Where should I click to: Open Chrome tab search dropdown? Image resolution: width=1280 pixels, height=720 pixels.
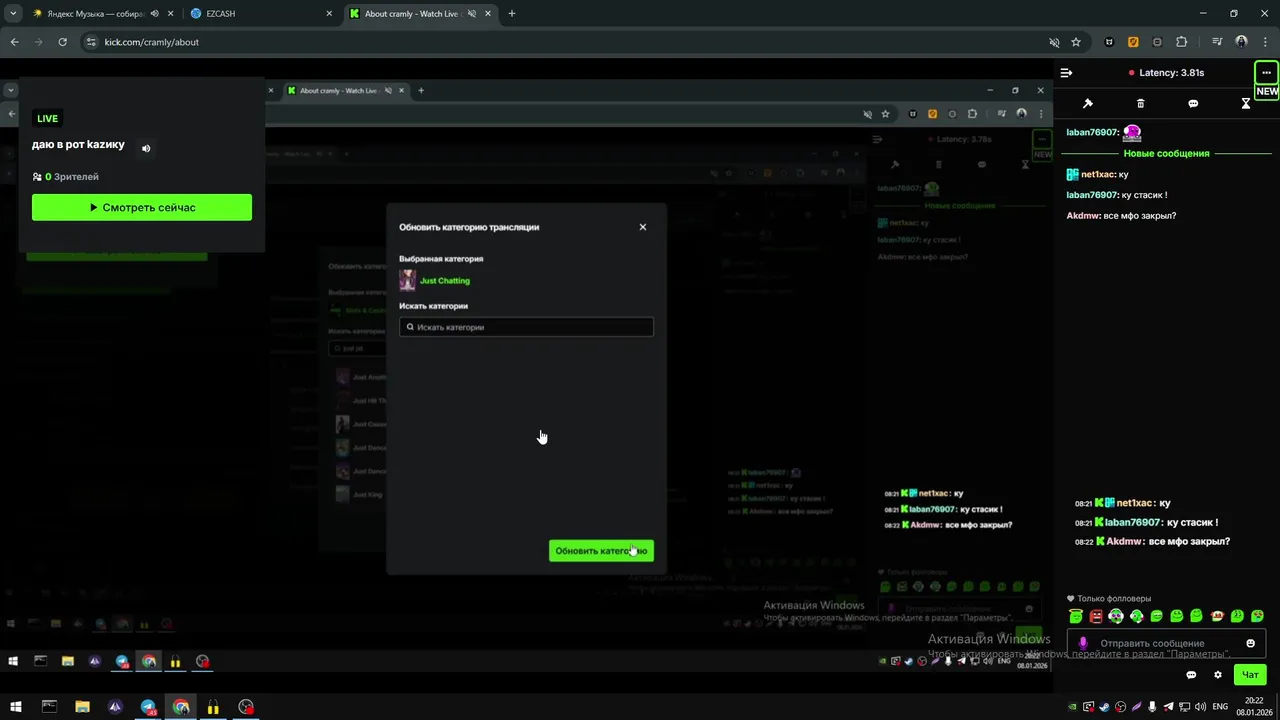click(x=13, y=14)
